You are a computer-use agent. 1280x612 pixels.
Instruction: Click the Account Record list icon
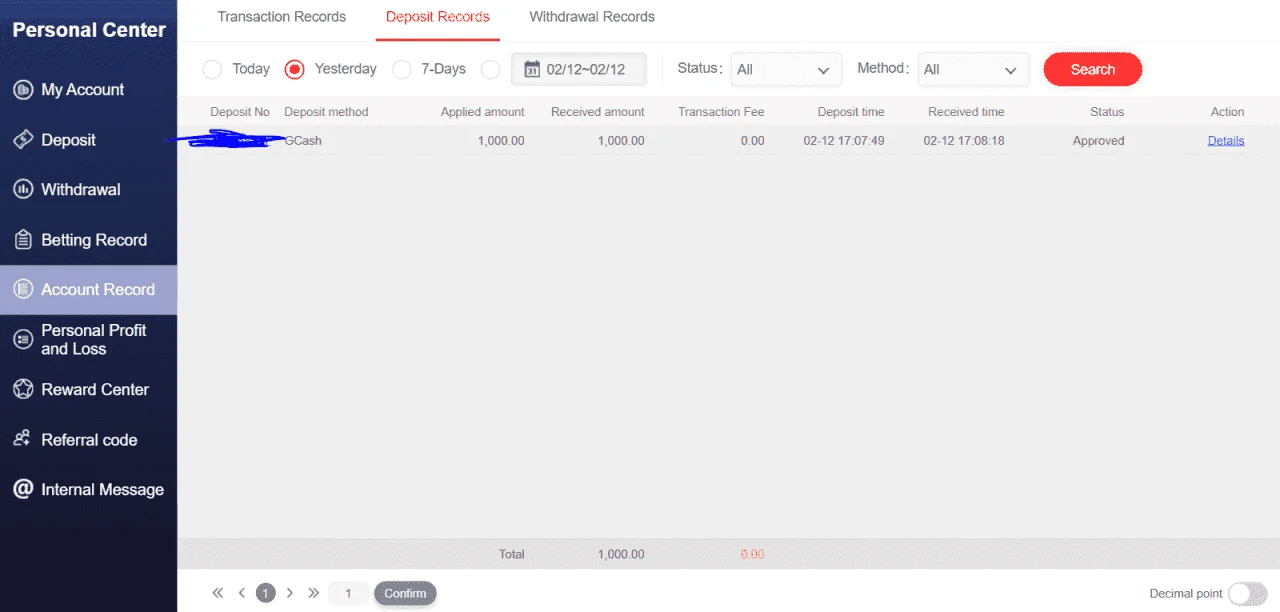point(23,290)
